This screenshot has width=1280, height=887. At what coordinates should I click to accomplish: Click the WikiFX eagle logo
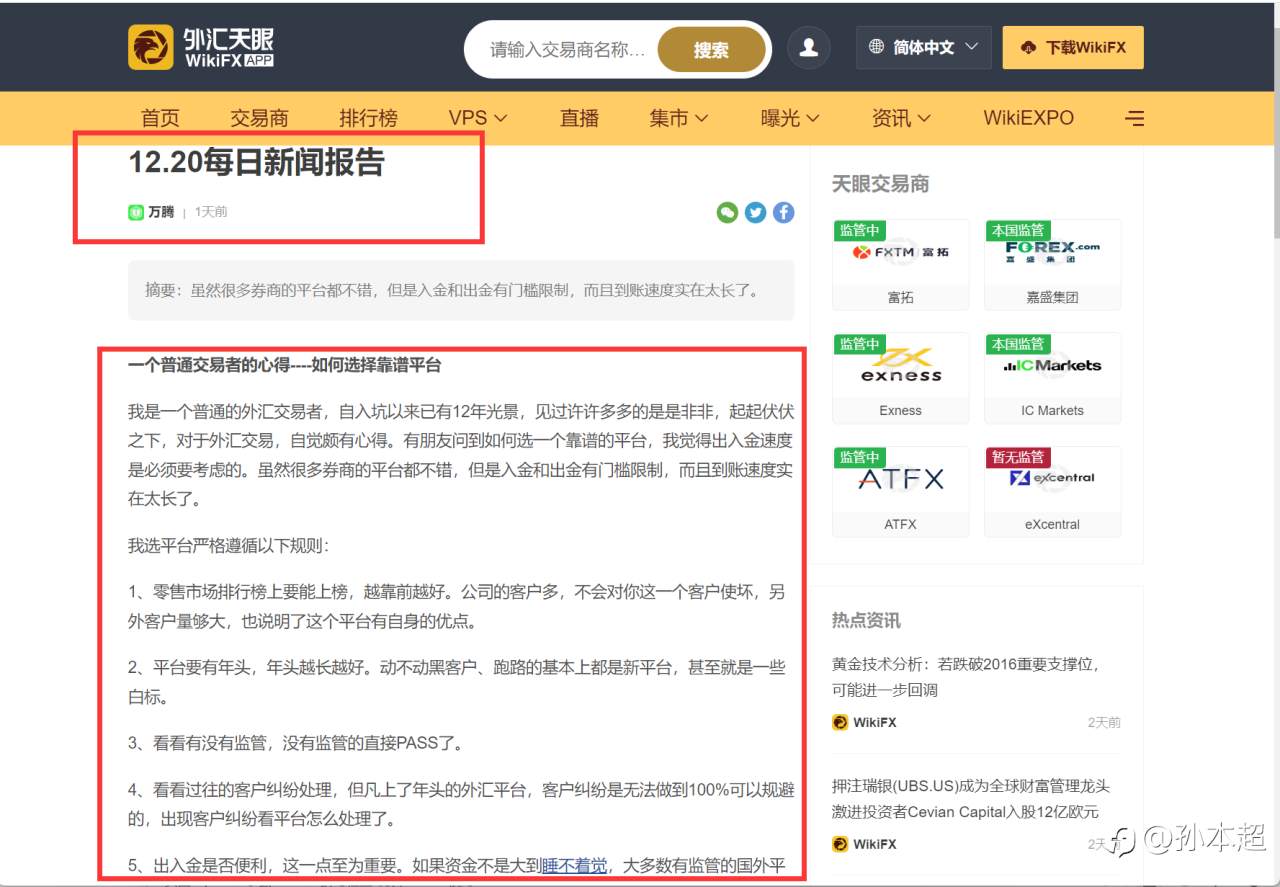pyautogui.click(x=150, y=47)
